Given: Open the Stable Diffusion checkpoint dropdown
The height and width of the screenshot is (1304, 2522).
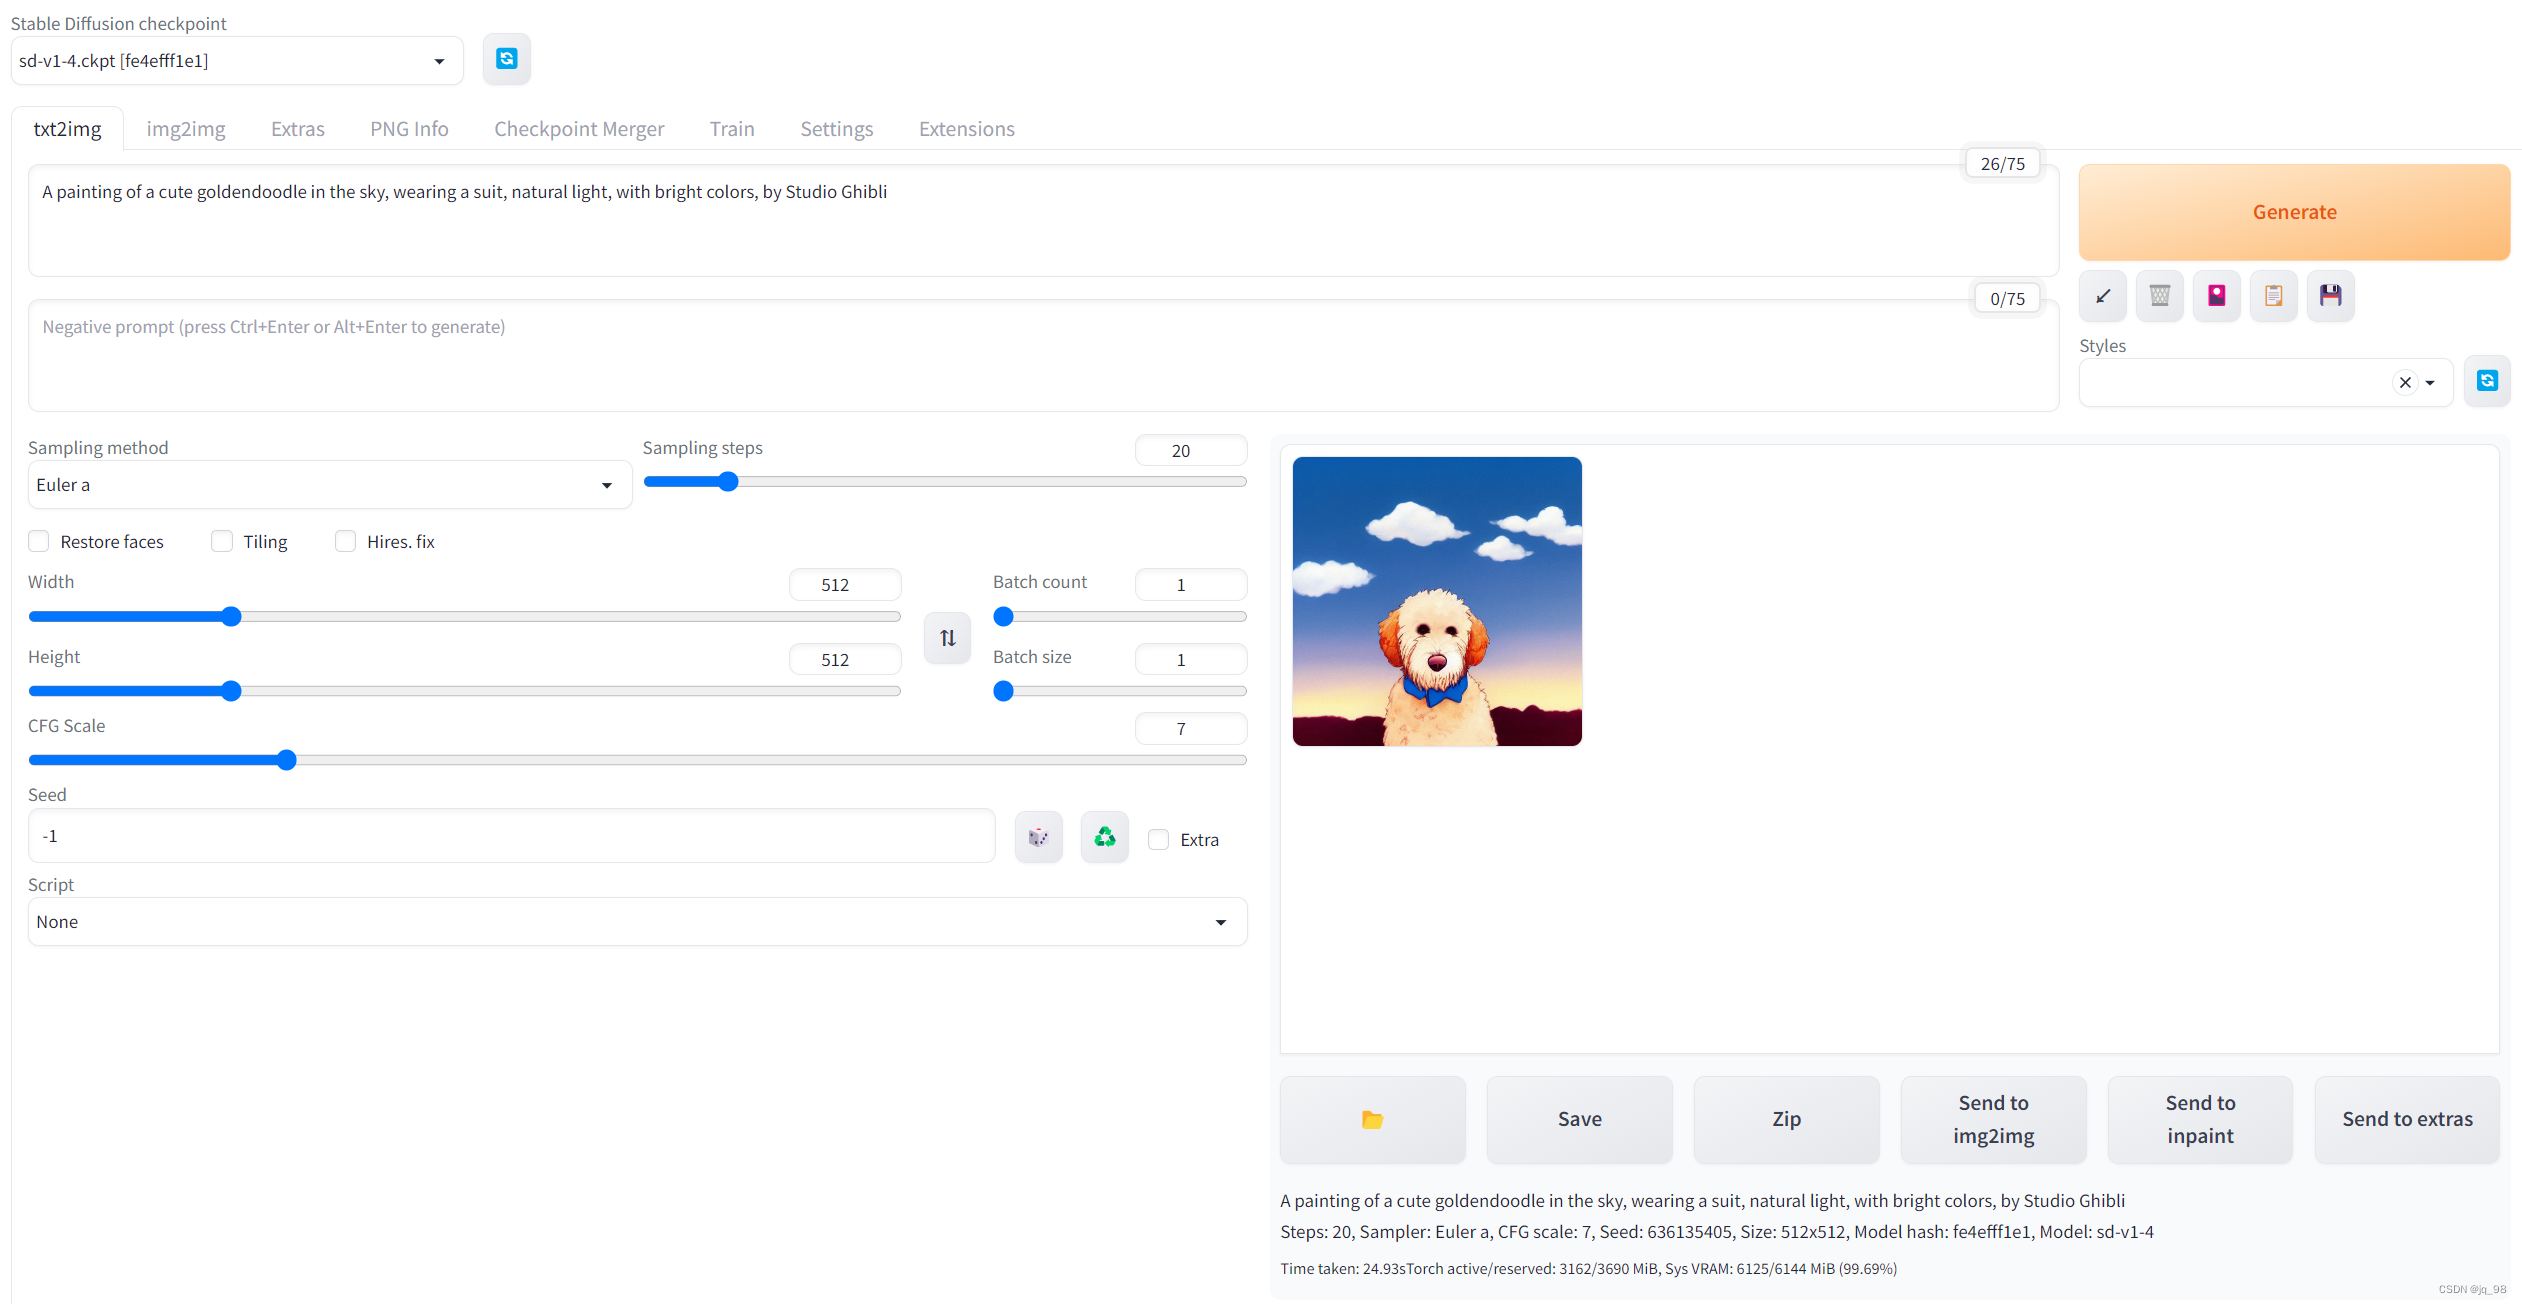Looking at the screenshot, I should (x=236, y=61).
